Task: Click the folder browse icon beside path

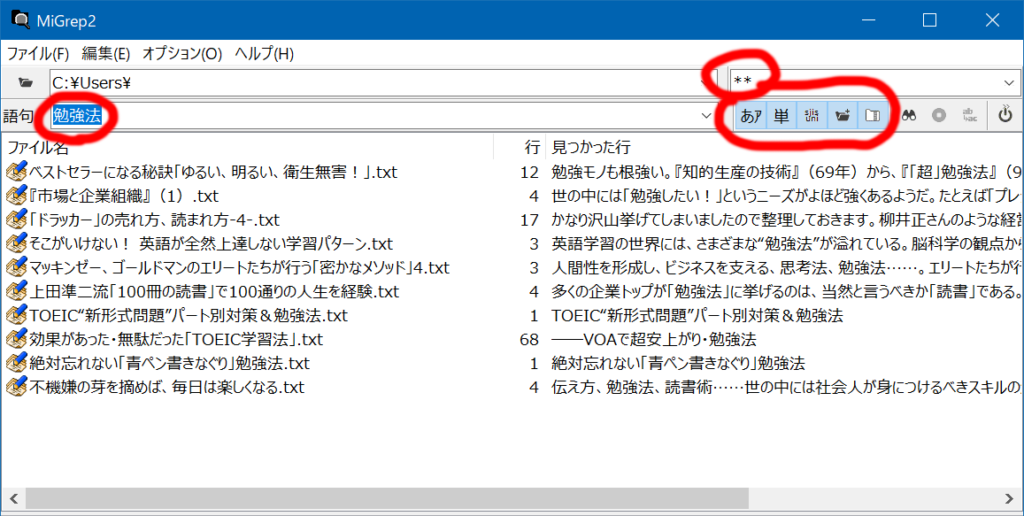Action: tap(25, 82)
